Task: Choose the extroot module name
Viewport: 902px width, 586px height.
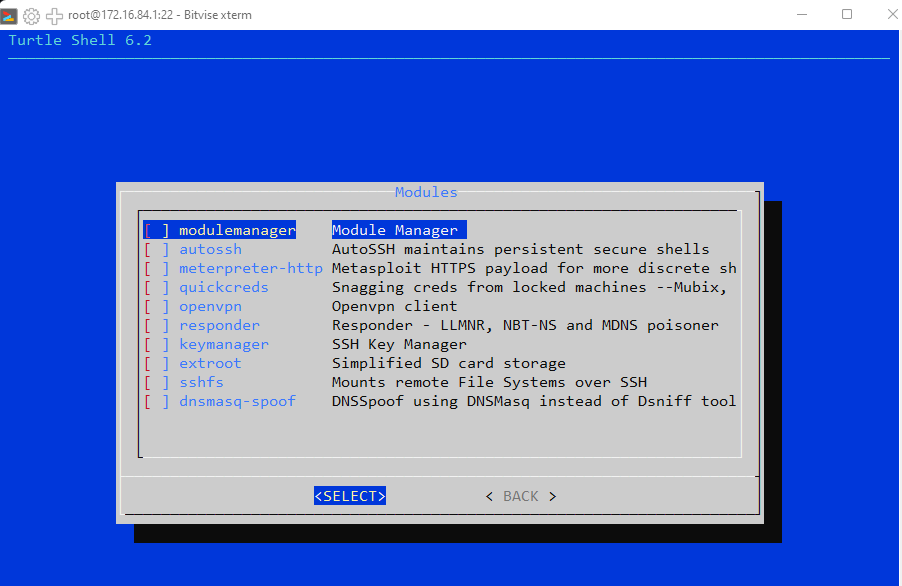Action: pos(210,363)
